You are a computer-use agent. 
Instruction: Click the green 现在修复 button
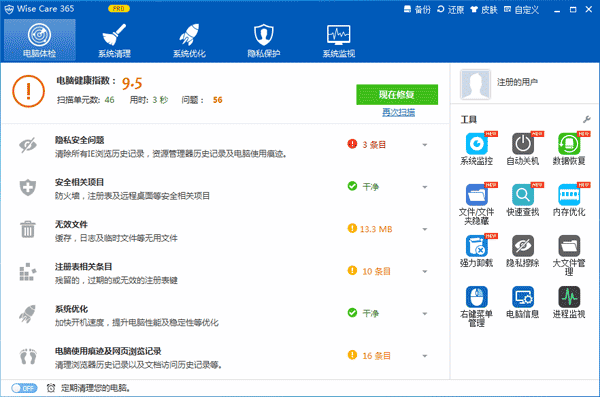[x=397, y=95]
